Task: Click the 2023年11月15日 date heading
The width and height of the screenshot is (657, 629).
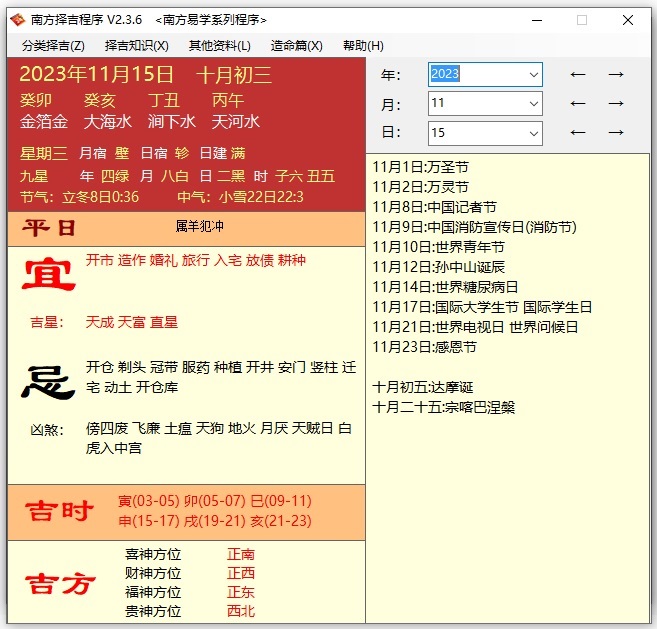Action: [97, 74]
